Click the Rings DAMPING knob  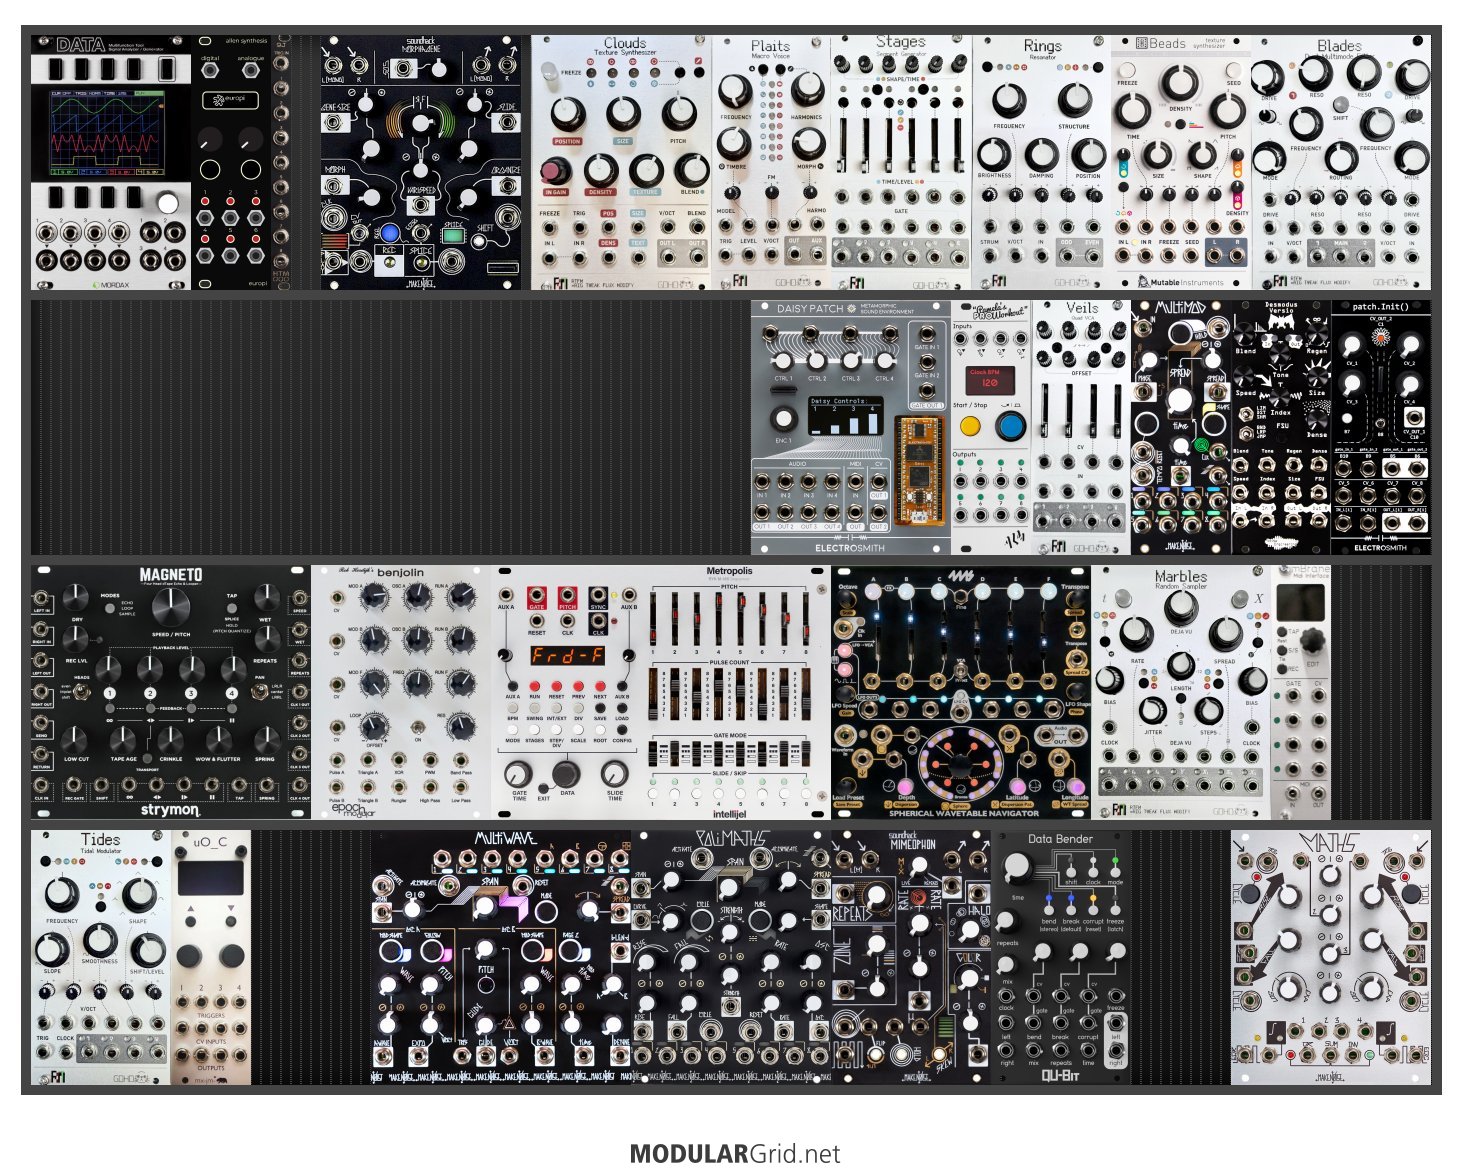(x=1041, y=154)
